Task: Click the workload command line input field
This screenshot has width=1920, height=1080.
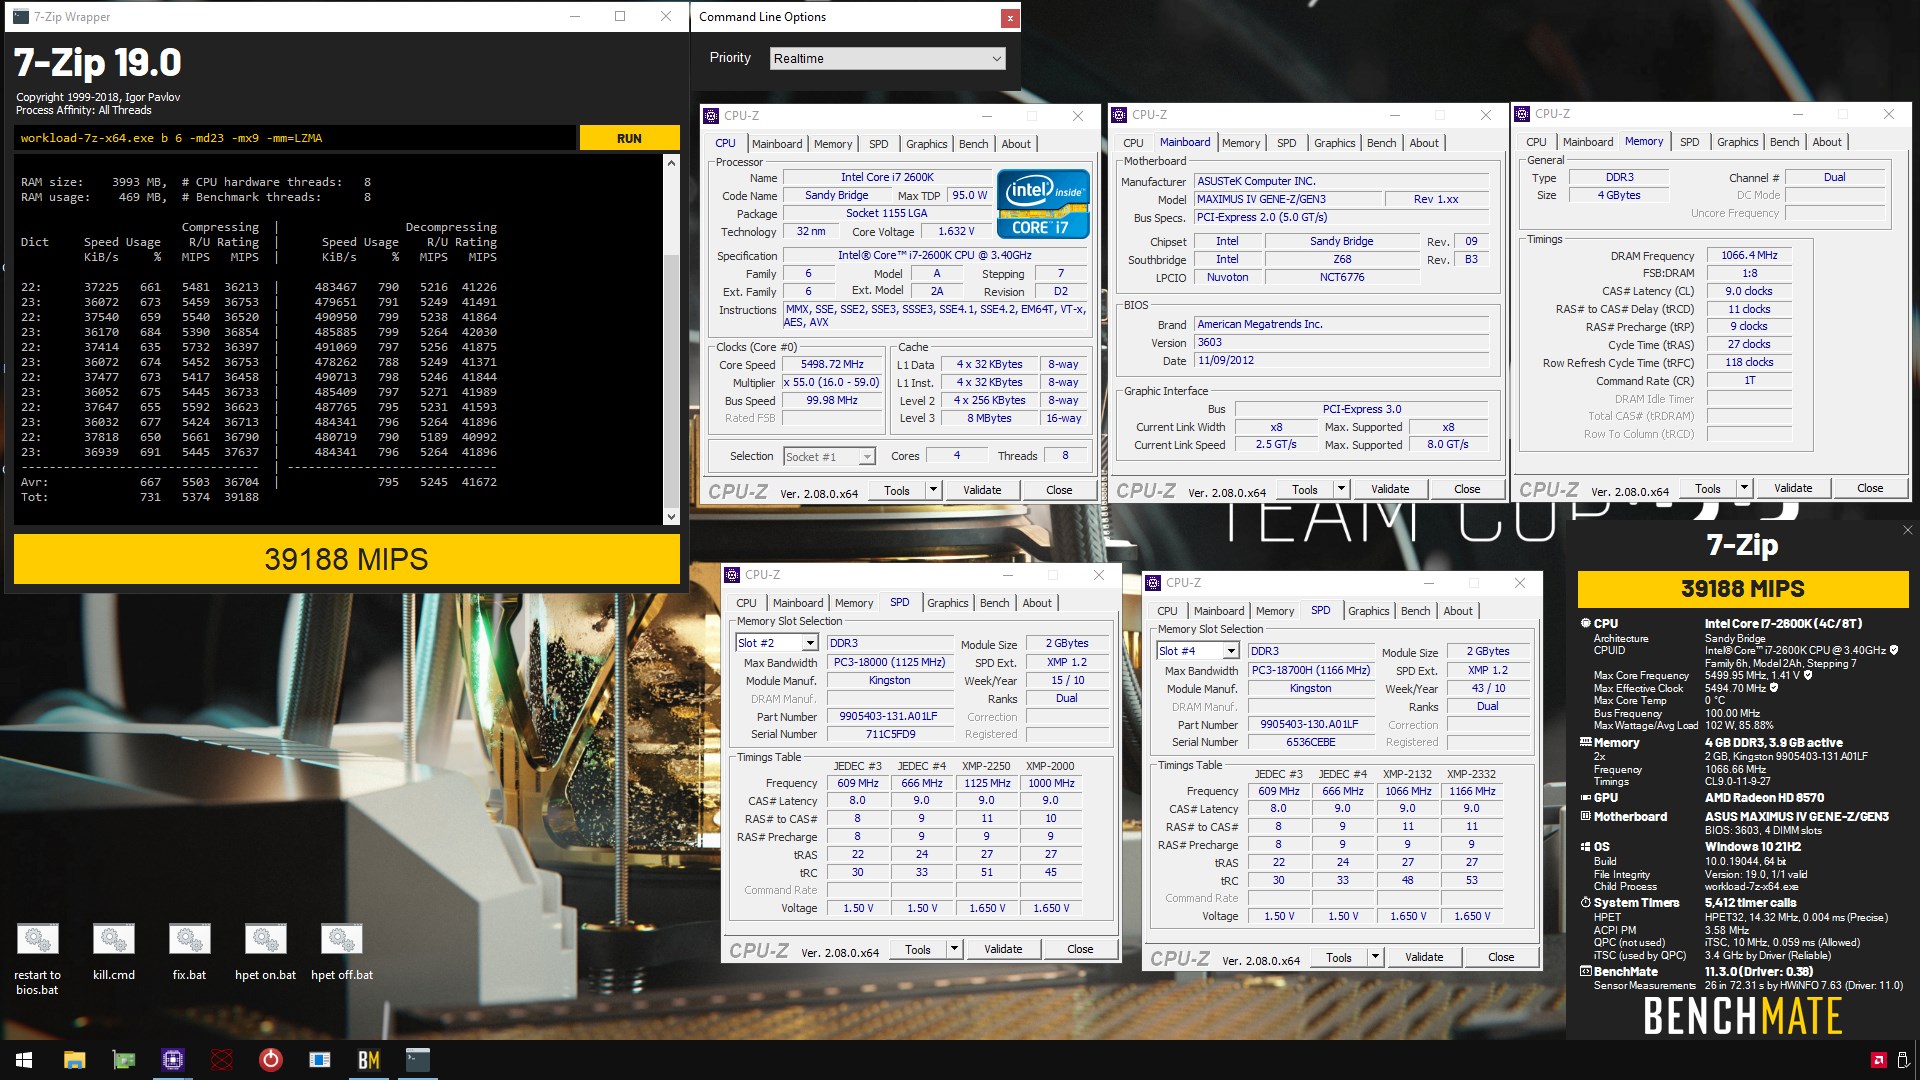Action: click(x=296, y=138)
